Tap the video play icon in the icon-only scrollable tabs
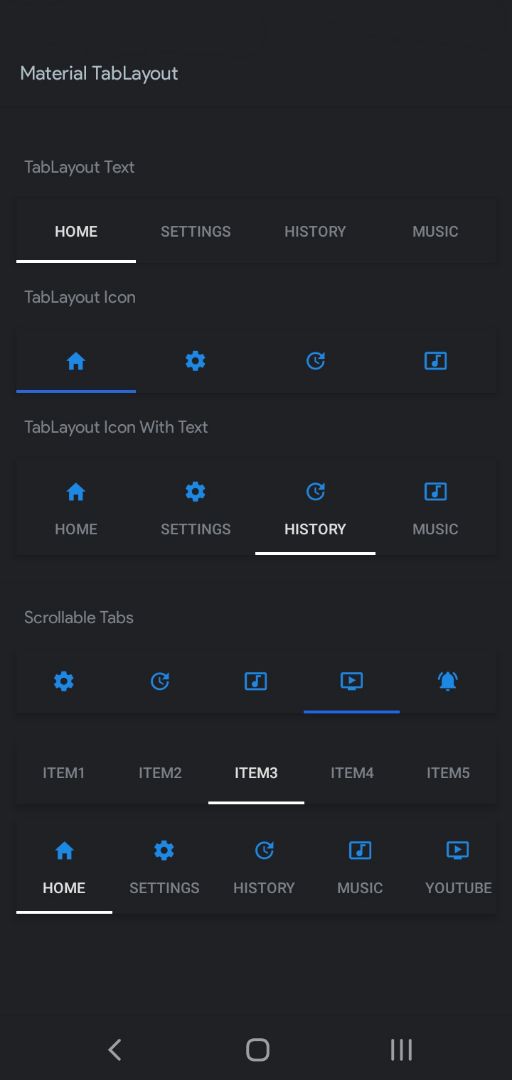Viewport: 512px width, 1080px height. 351,681
